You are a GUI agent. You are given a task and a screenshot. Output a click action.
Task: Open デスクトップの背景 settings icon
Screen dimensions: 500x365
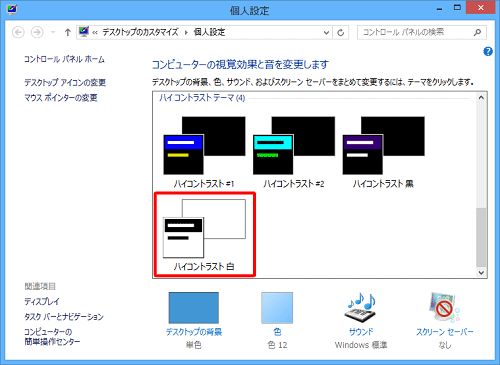click(x=194, y=308)
